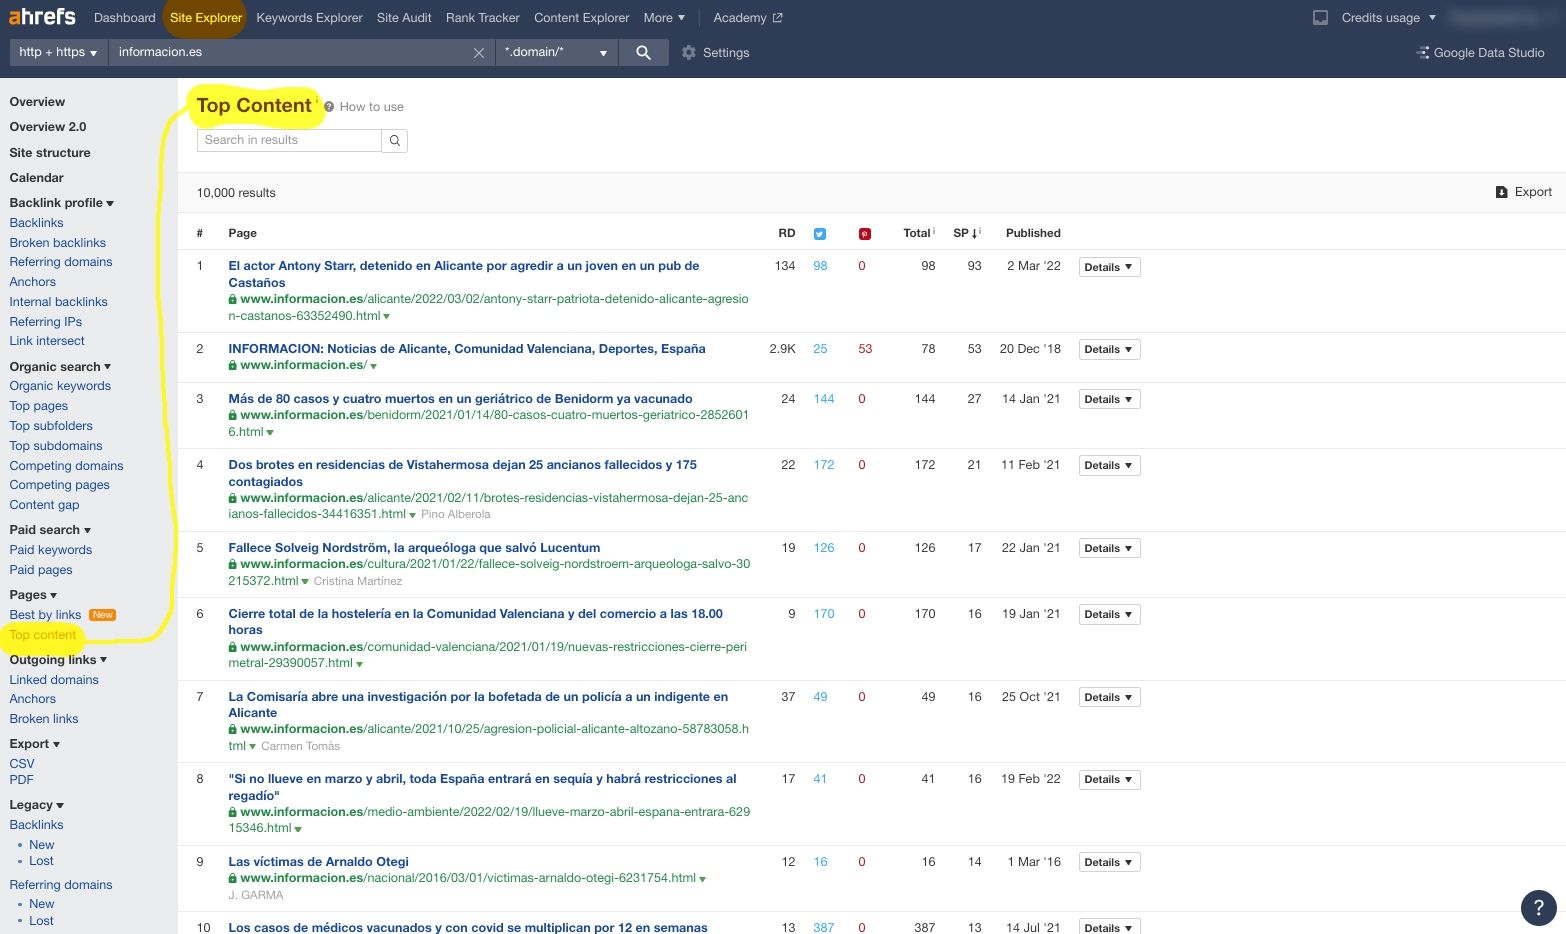The width and height of the screenshot is (1566, 934).
Task: Go to Site Audit
Action: click(x=404, y=18)
